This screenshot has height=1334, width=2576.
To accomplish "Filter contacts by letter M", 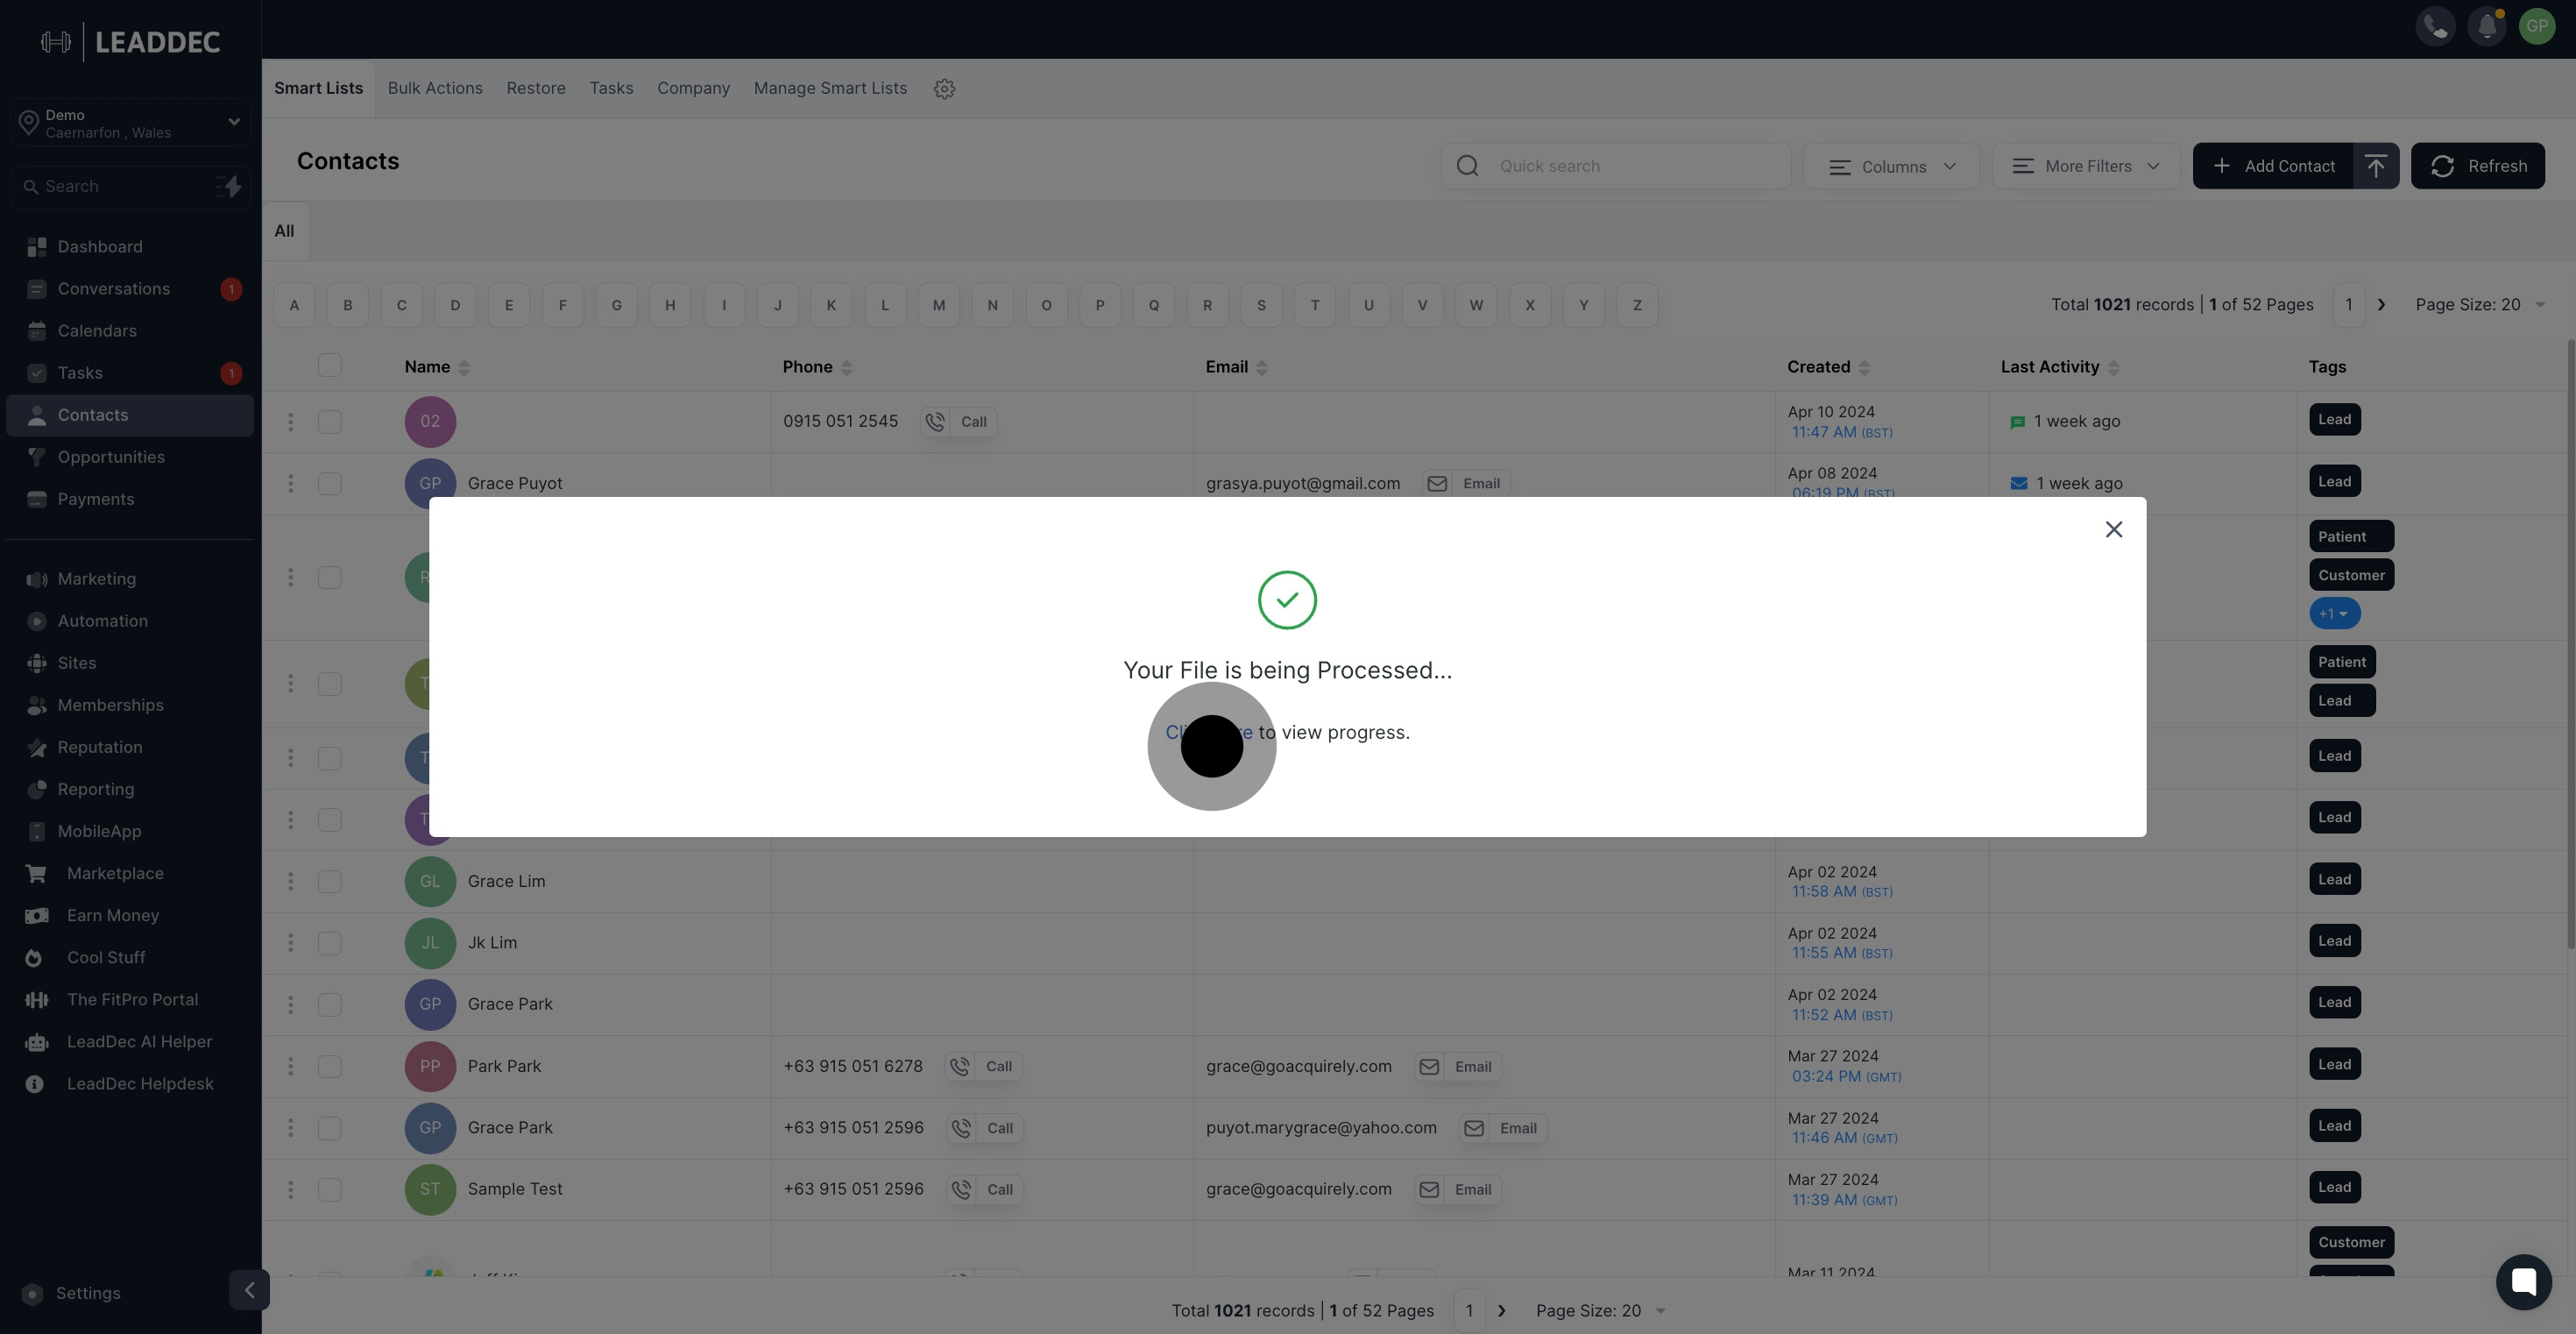I will pos(939,305).
